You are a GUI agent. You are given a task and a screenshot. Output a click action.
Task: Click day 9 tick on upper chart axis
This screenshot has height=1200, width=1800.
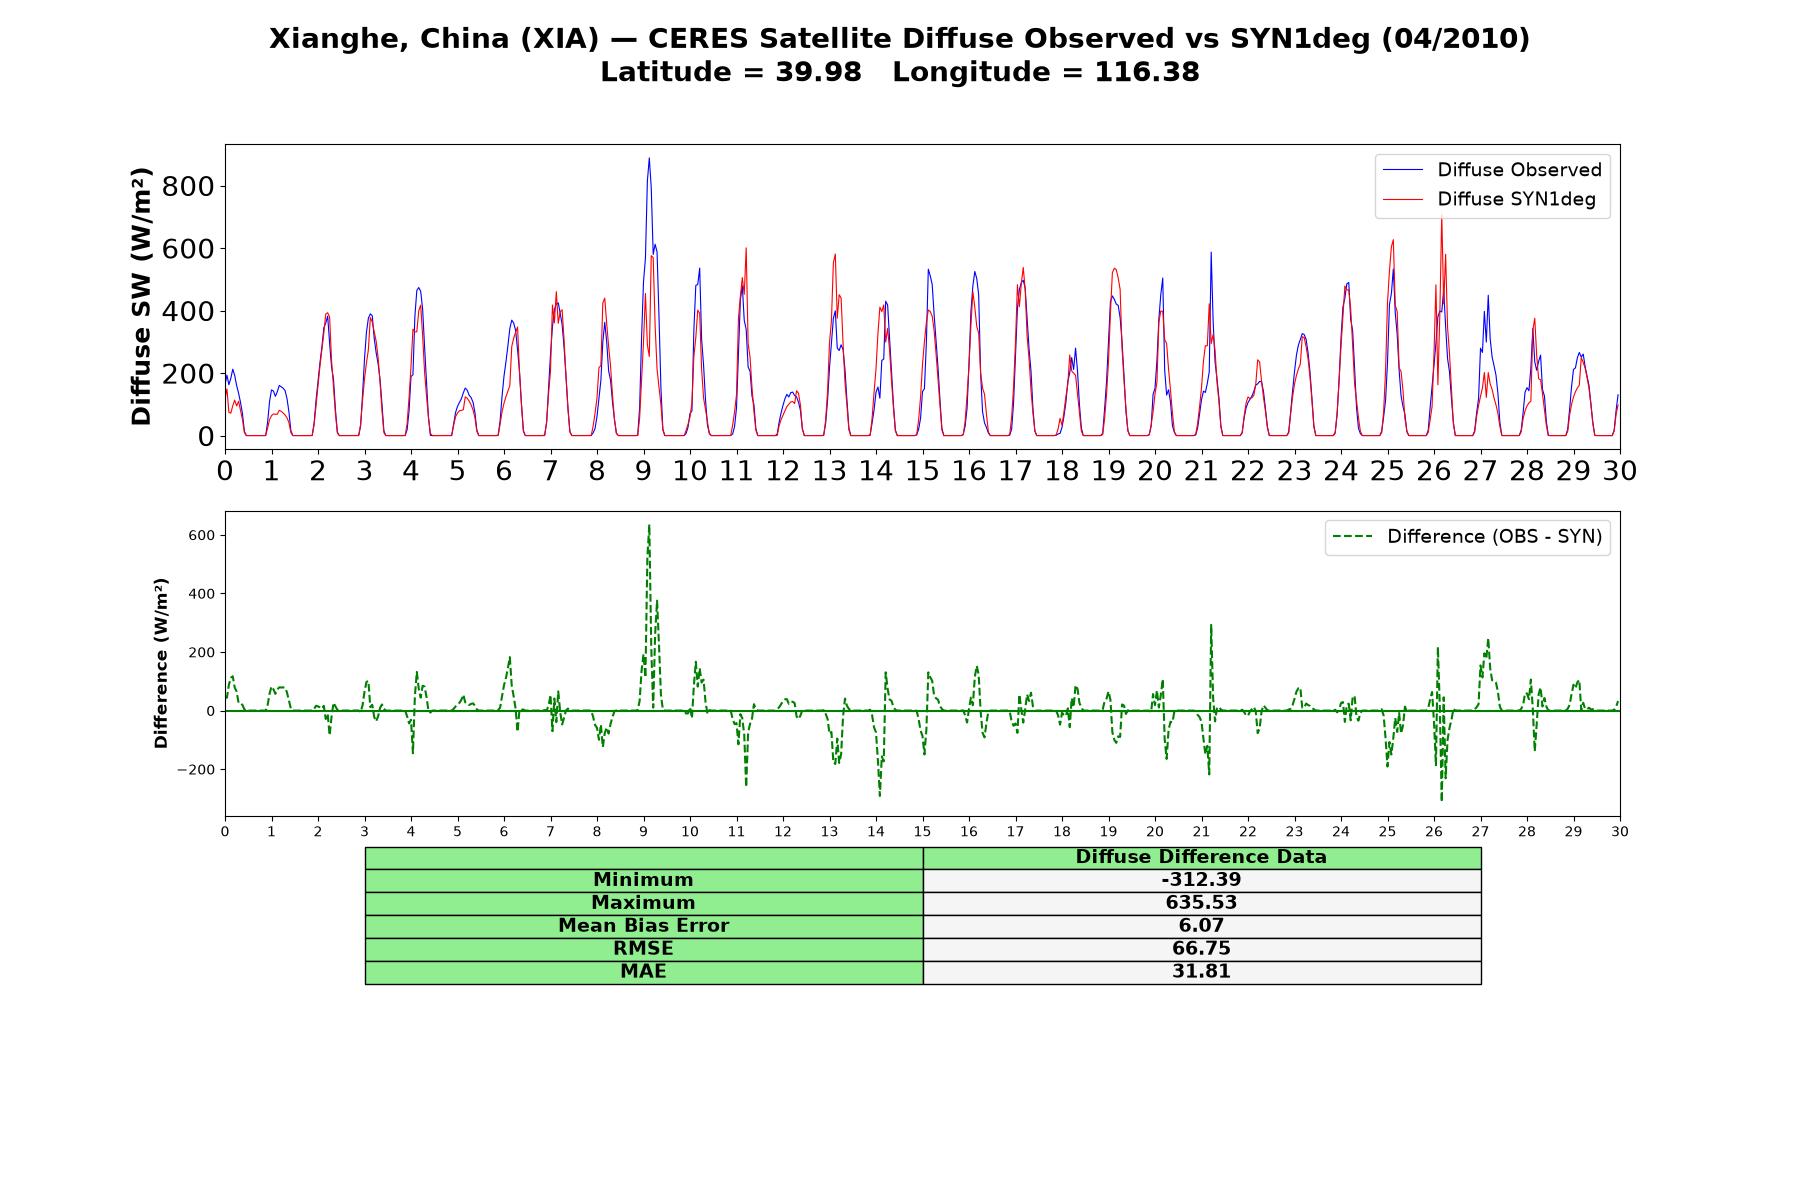643,470
